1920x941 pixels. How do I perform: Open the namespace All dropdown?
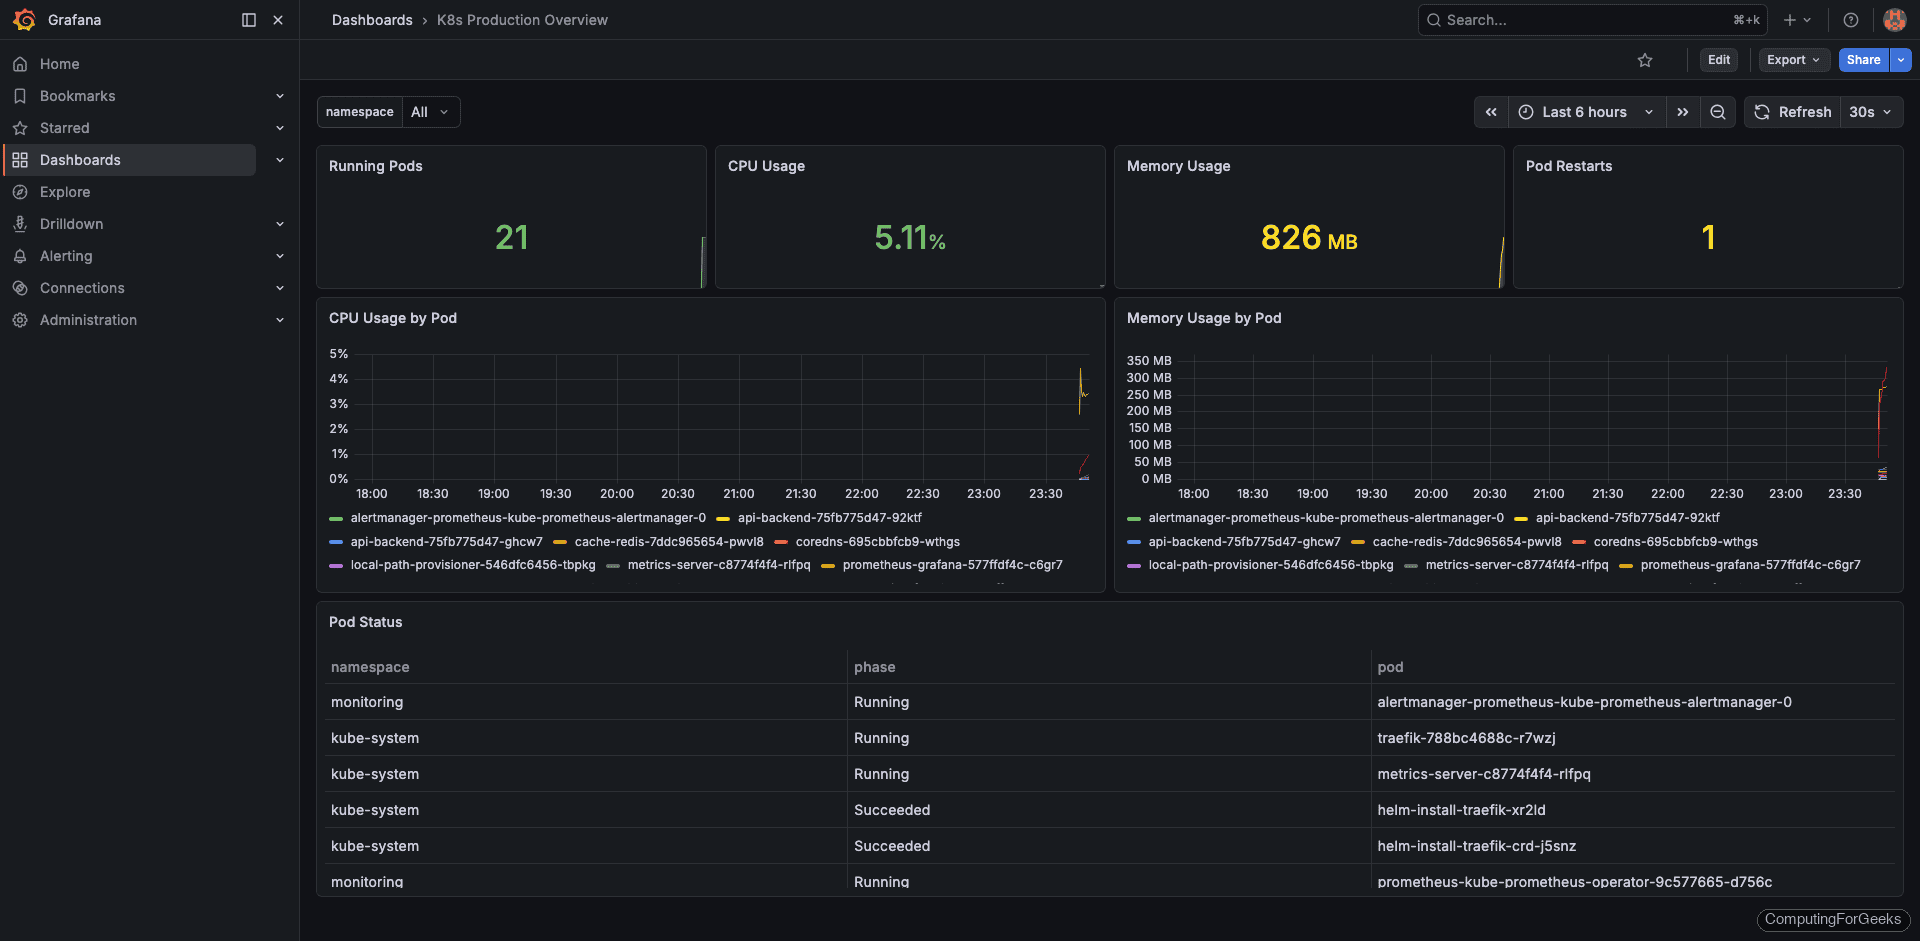[x=430, y=111]
